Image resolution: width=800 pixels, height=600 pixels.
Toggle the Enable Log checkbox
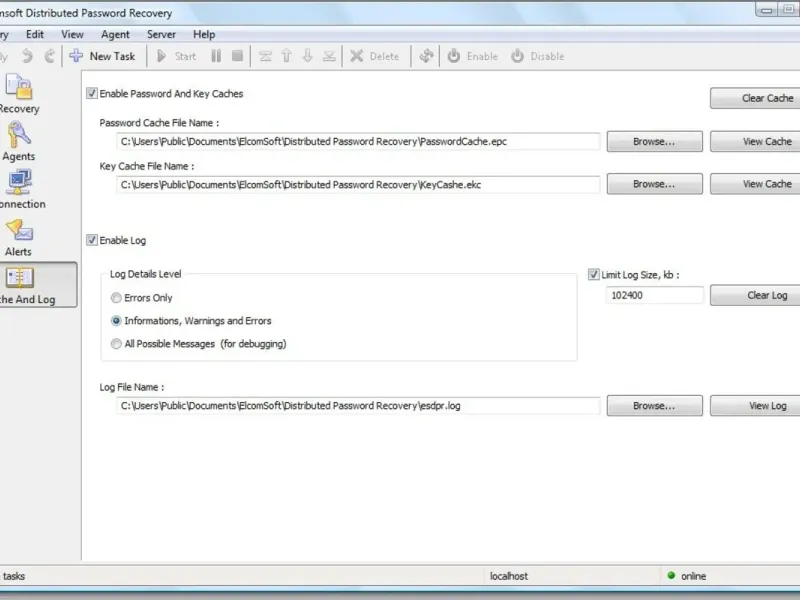tap(92, 240)
